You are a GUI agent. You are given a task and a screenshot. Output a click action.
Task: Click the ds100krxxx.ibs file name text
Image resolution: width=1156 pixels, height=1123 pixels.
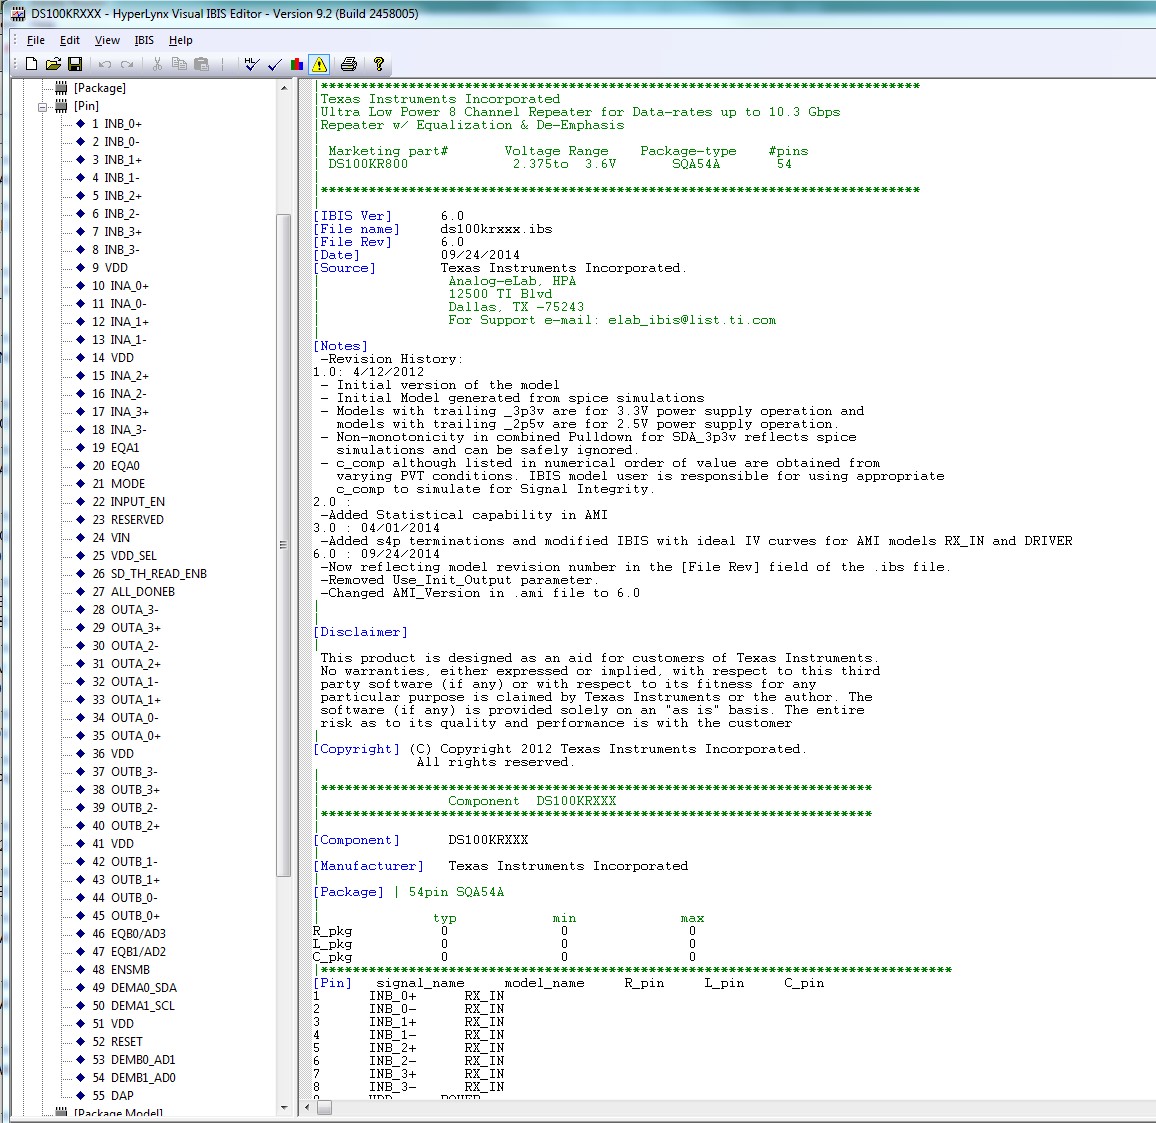pyautogui.click(x=496, y=229)
